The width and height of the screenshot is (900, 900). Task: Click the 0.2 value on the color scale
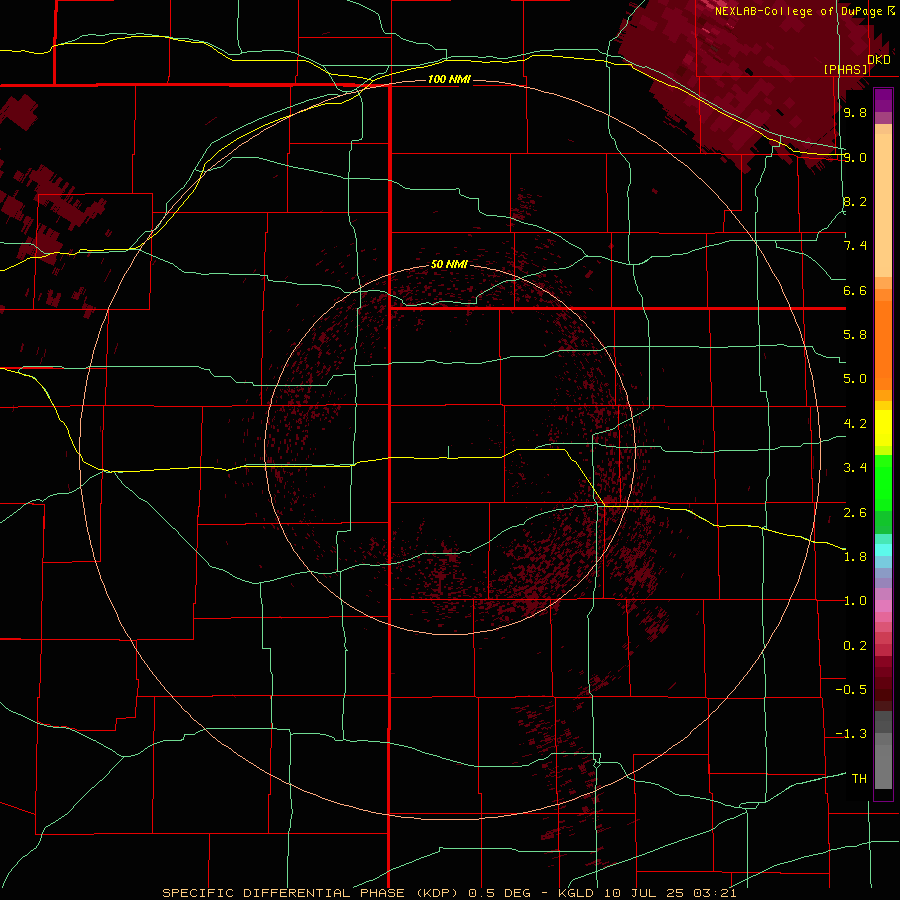(855, 646)
